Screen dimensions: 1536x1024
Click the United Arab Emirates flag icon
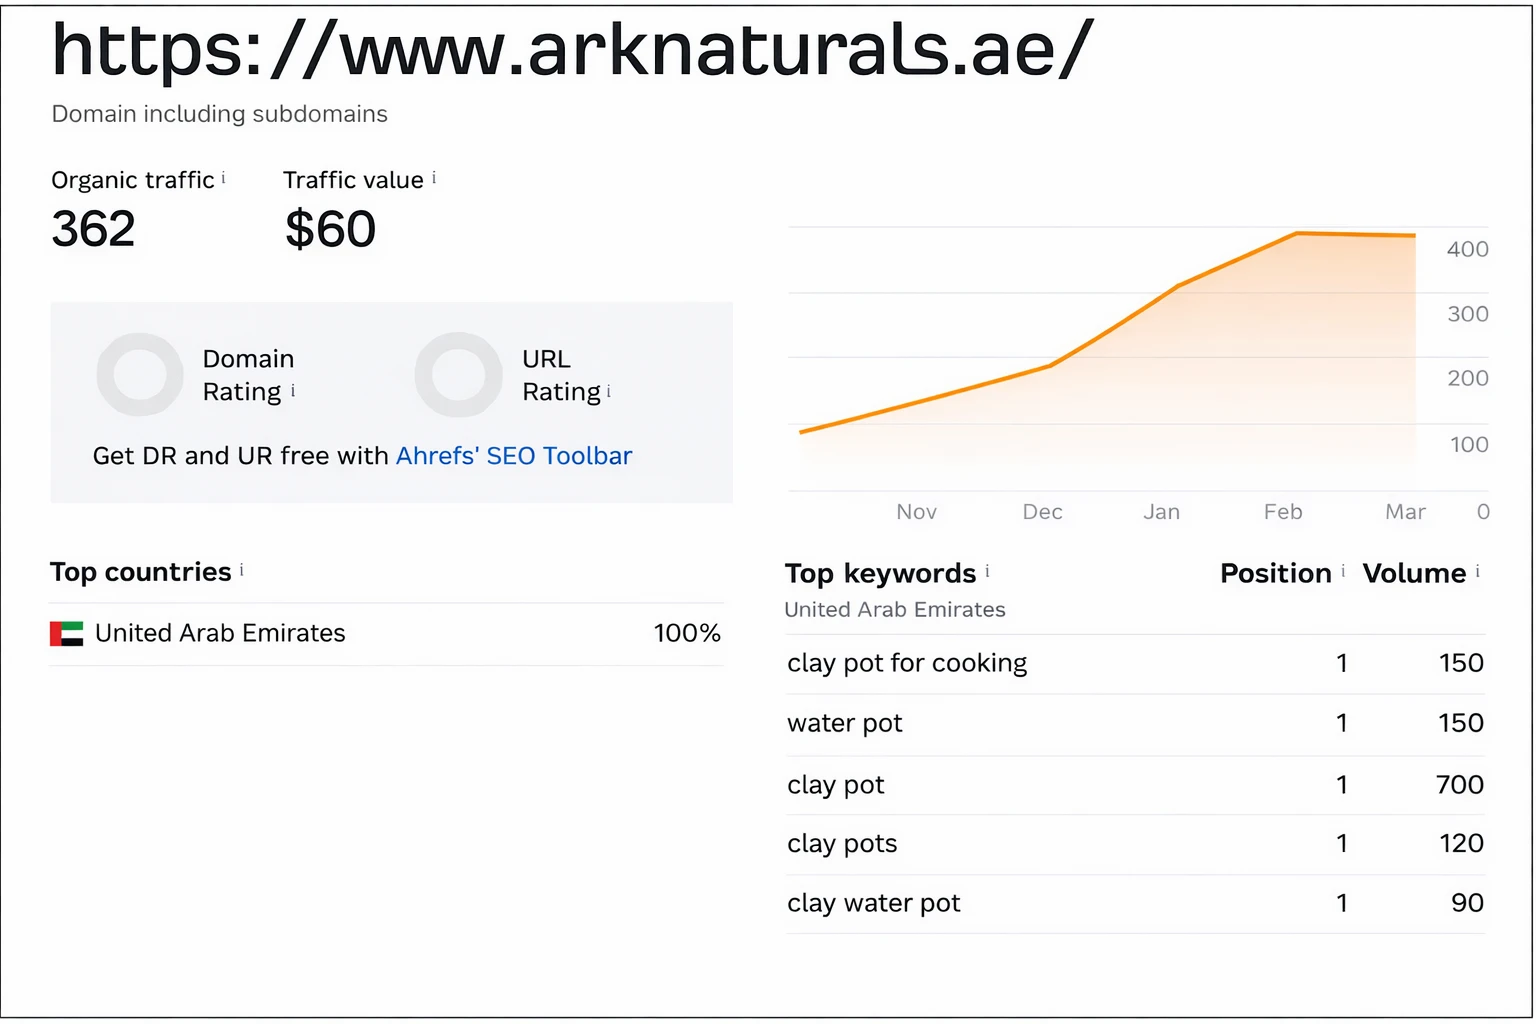tap(65, 633)
